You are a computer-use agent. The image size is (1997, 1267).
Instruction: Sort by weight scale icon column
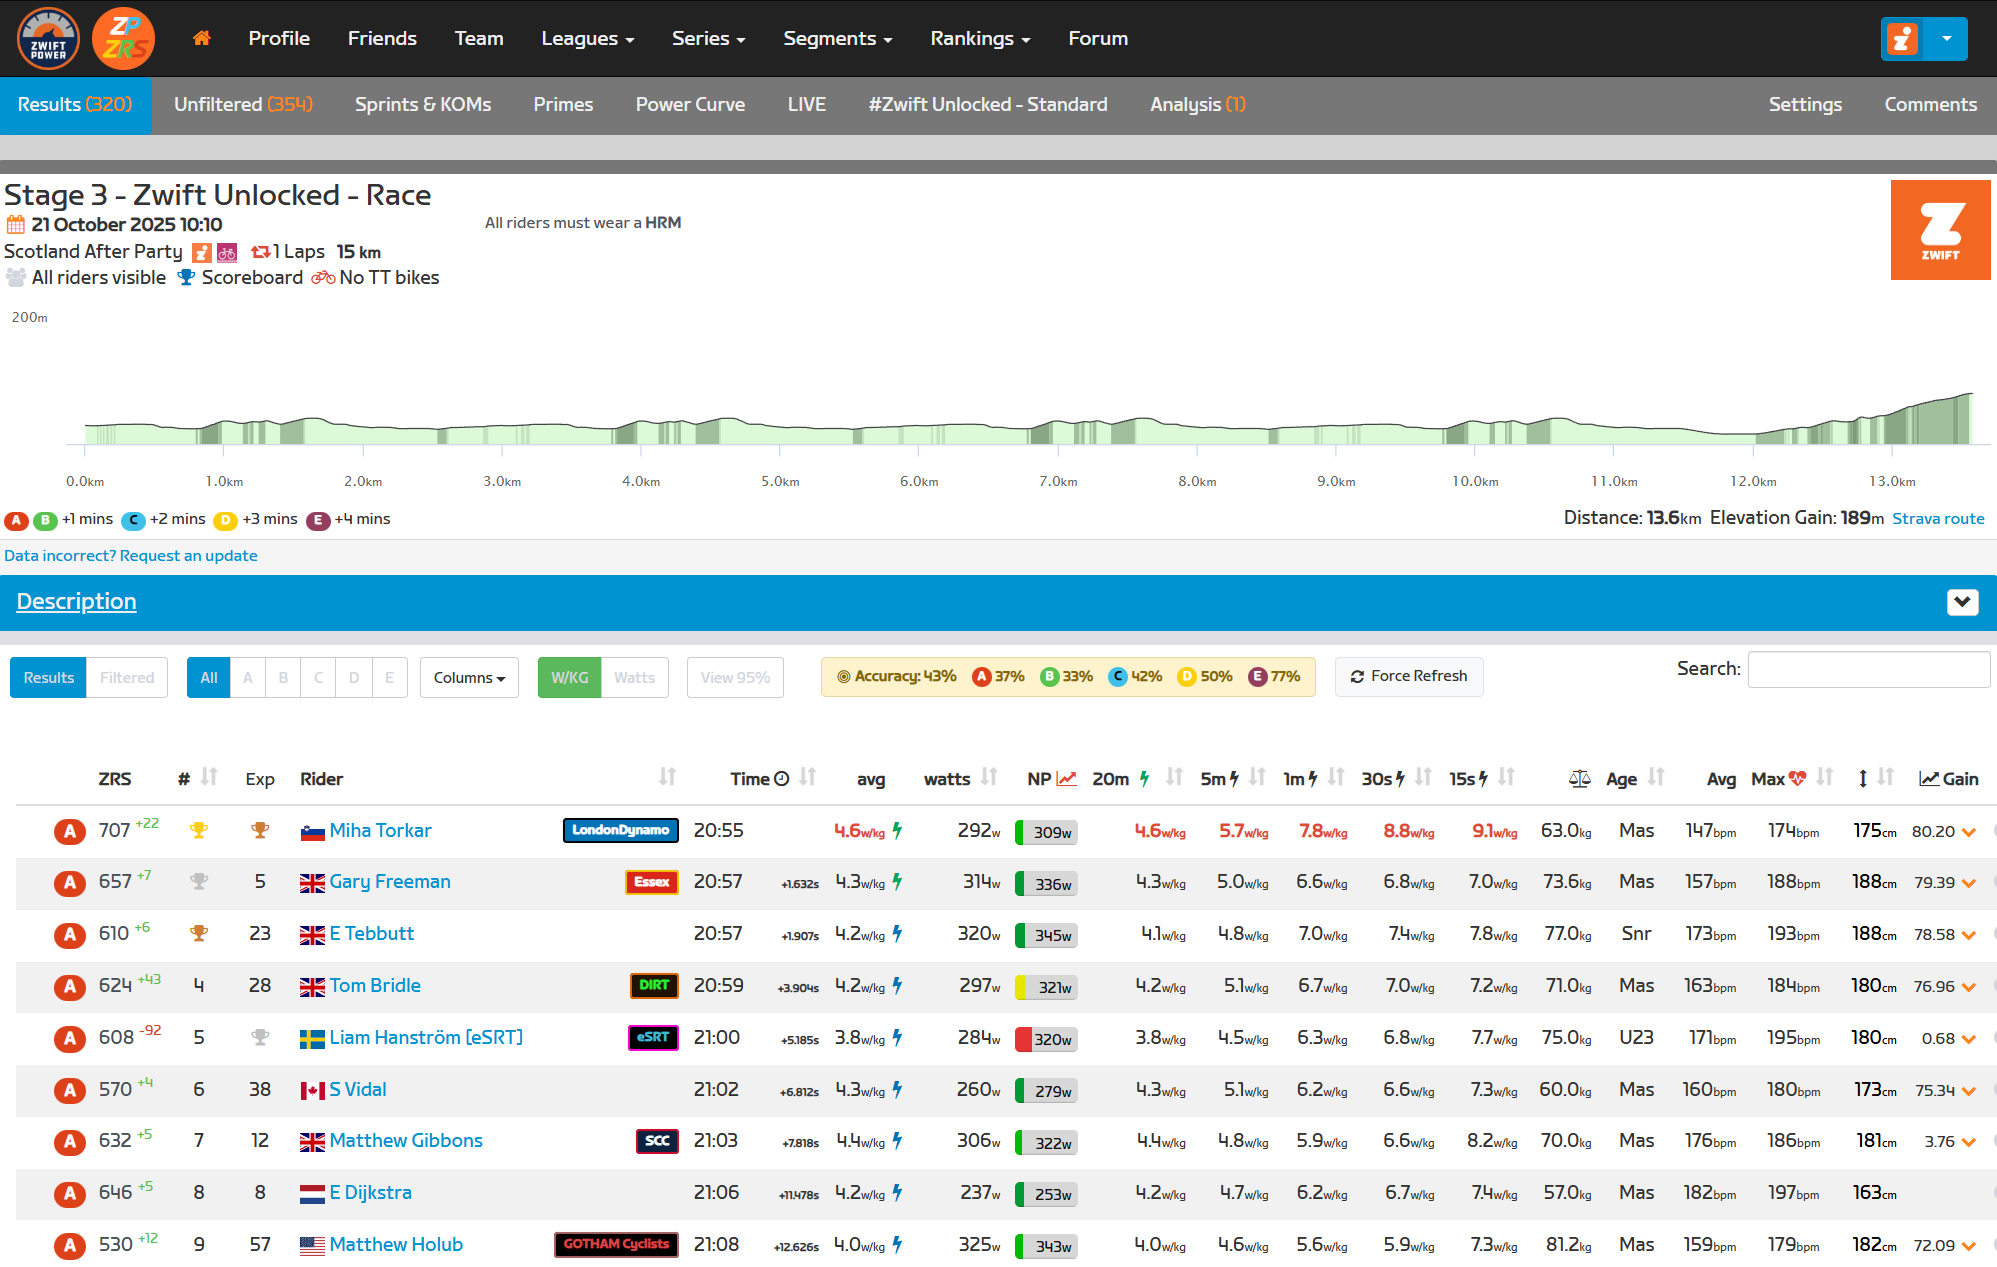1579,778
